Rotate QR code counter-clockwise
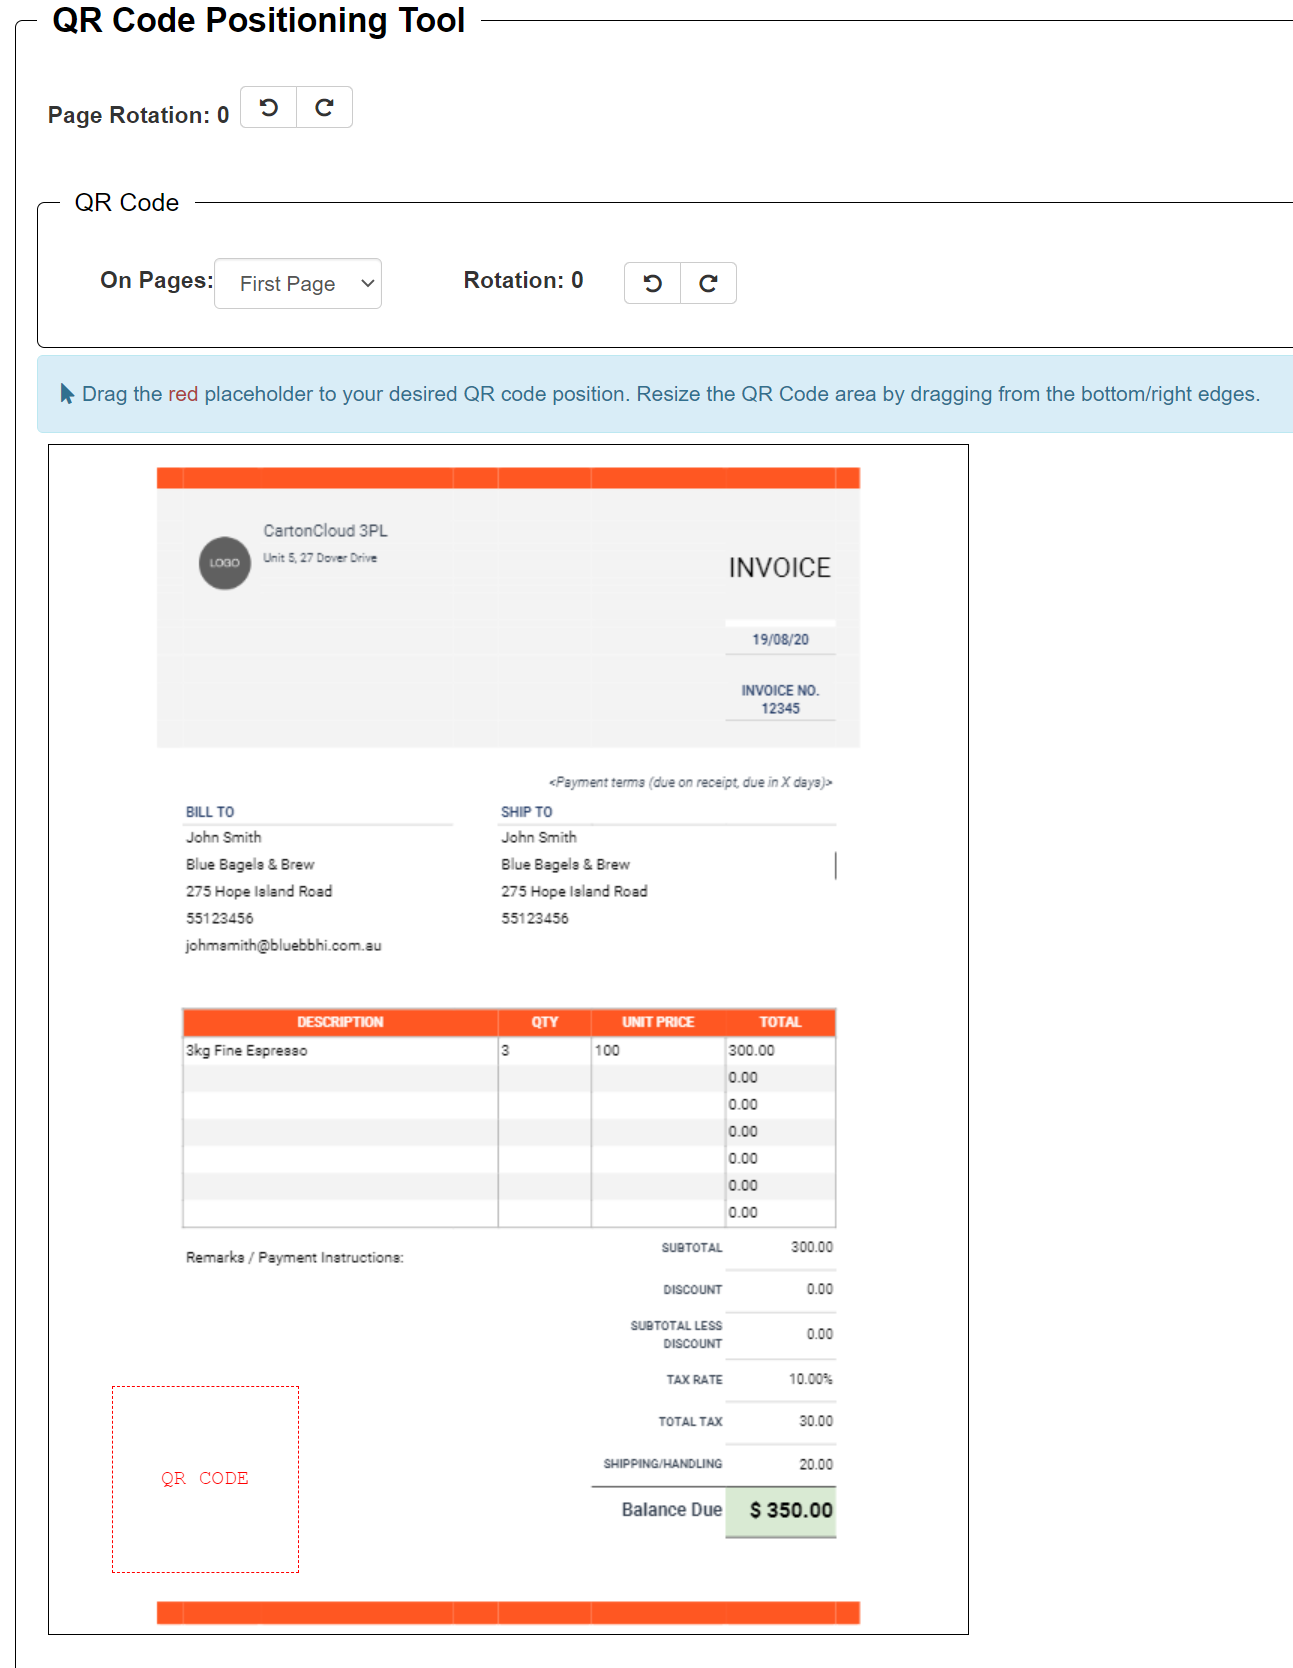This screenshot has width=1293, height=1668. point(652,283)
